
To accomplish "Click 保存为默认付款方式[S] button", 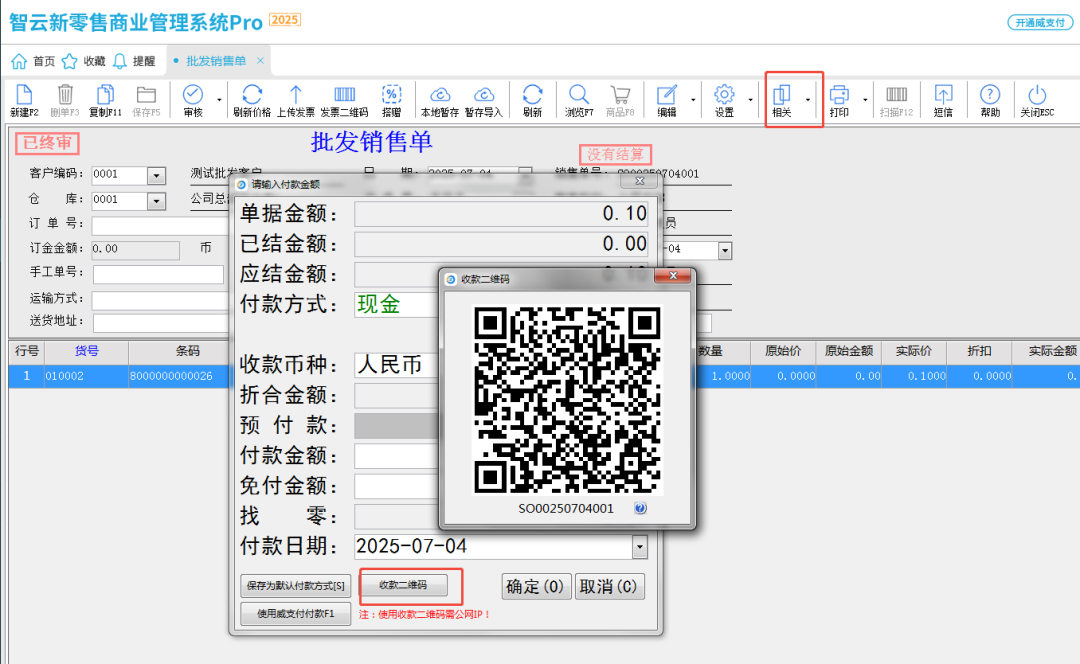I will 295,586.
